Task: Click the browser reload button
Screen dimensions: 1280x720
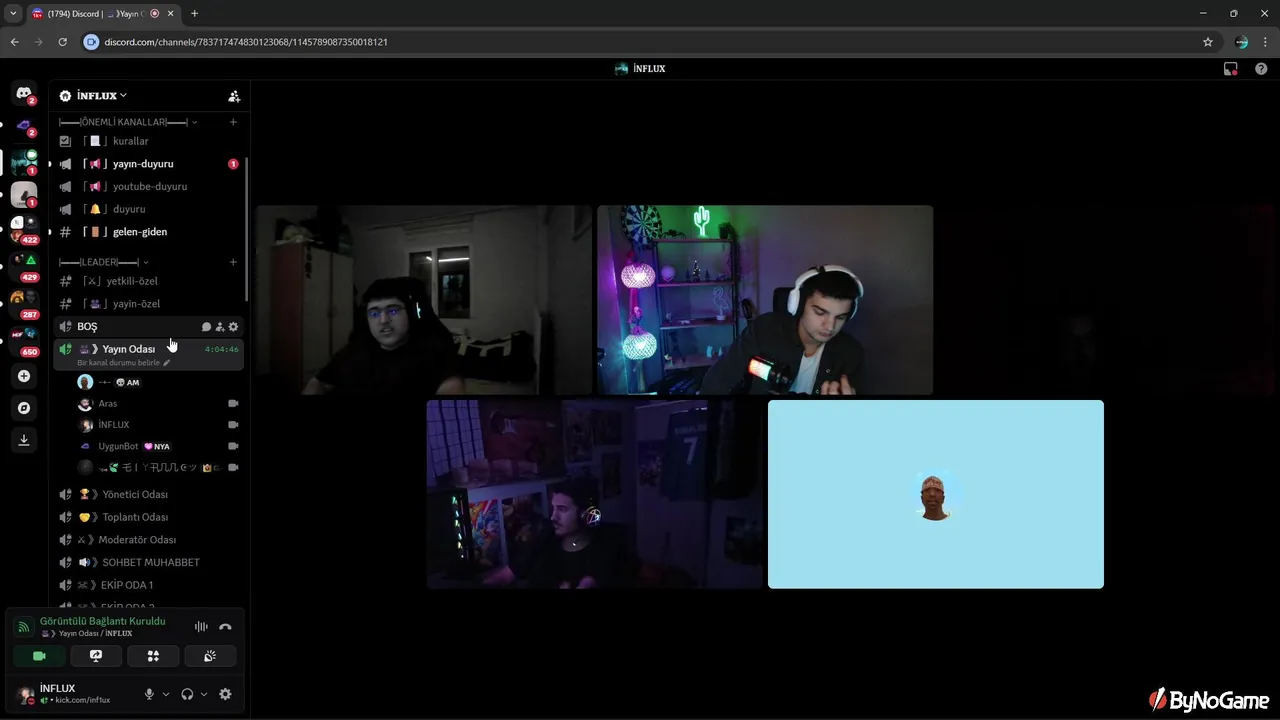Action: tap(62, 42)
